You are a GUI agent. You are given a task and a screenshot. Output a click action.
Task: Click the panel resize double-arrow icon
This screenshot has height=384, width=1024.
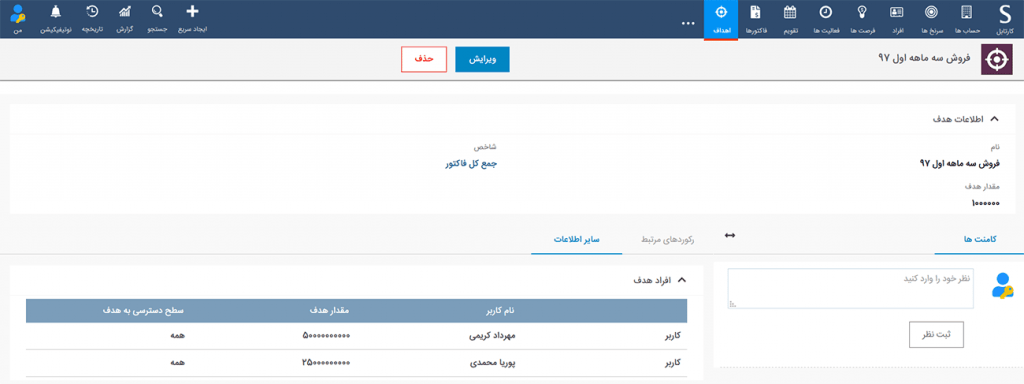click(x=730, y=235)
